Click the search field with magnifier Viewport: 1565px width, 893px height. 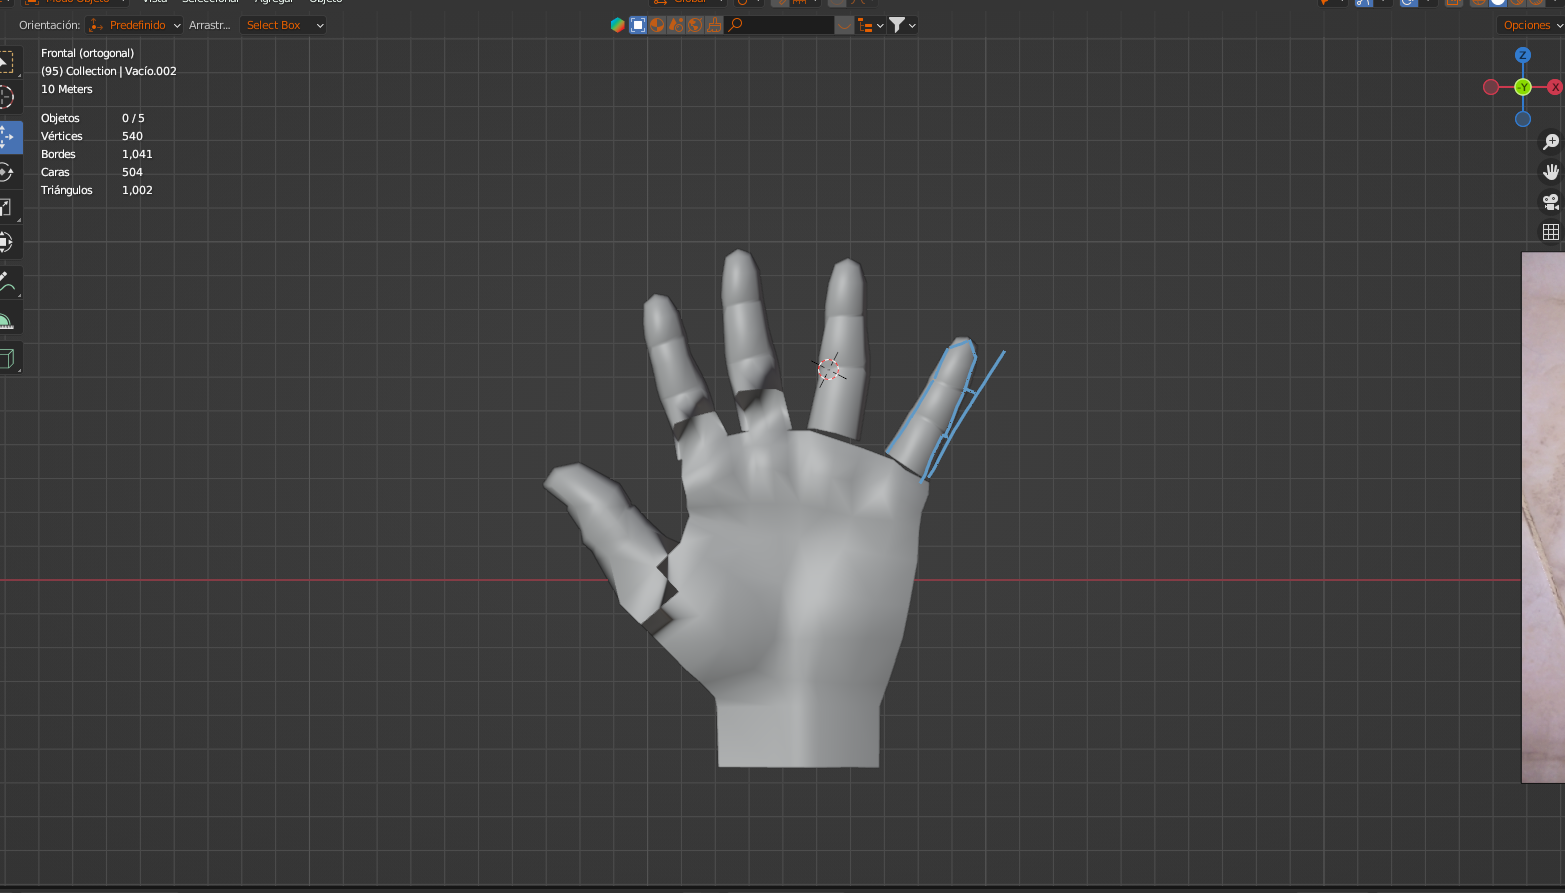[780, 25]
